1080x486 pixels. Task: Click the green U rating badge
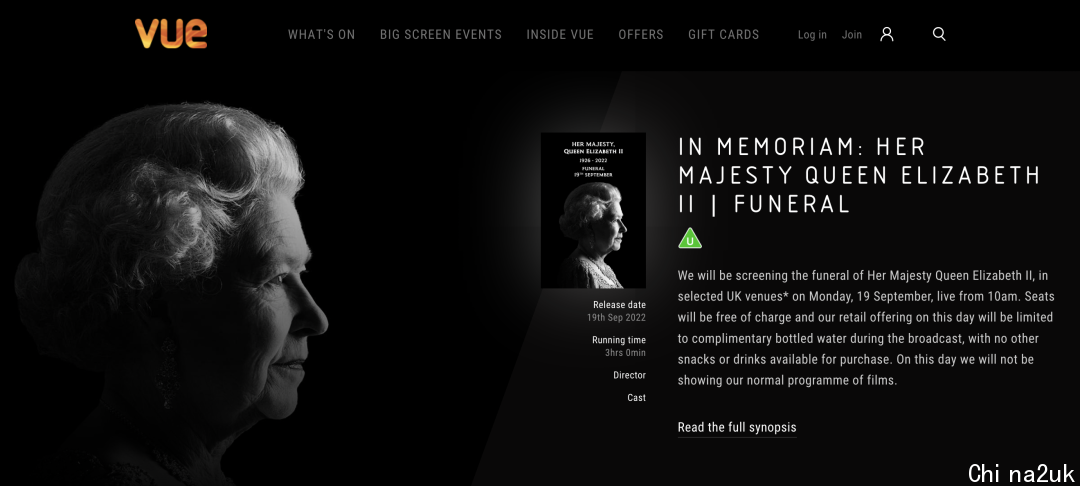[x=689, y=238]
